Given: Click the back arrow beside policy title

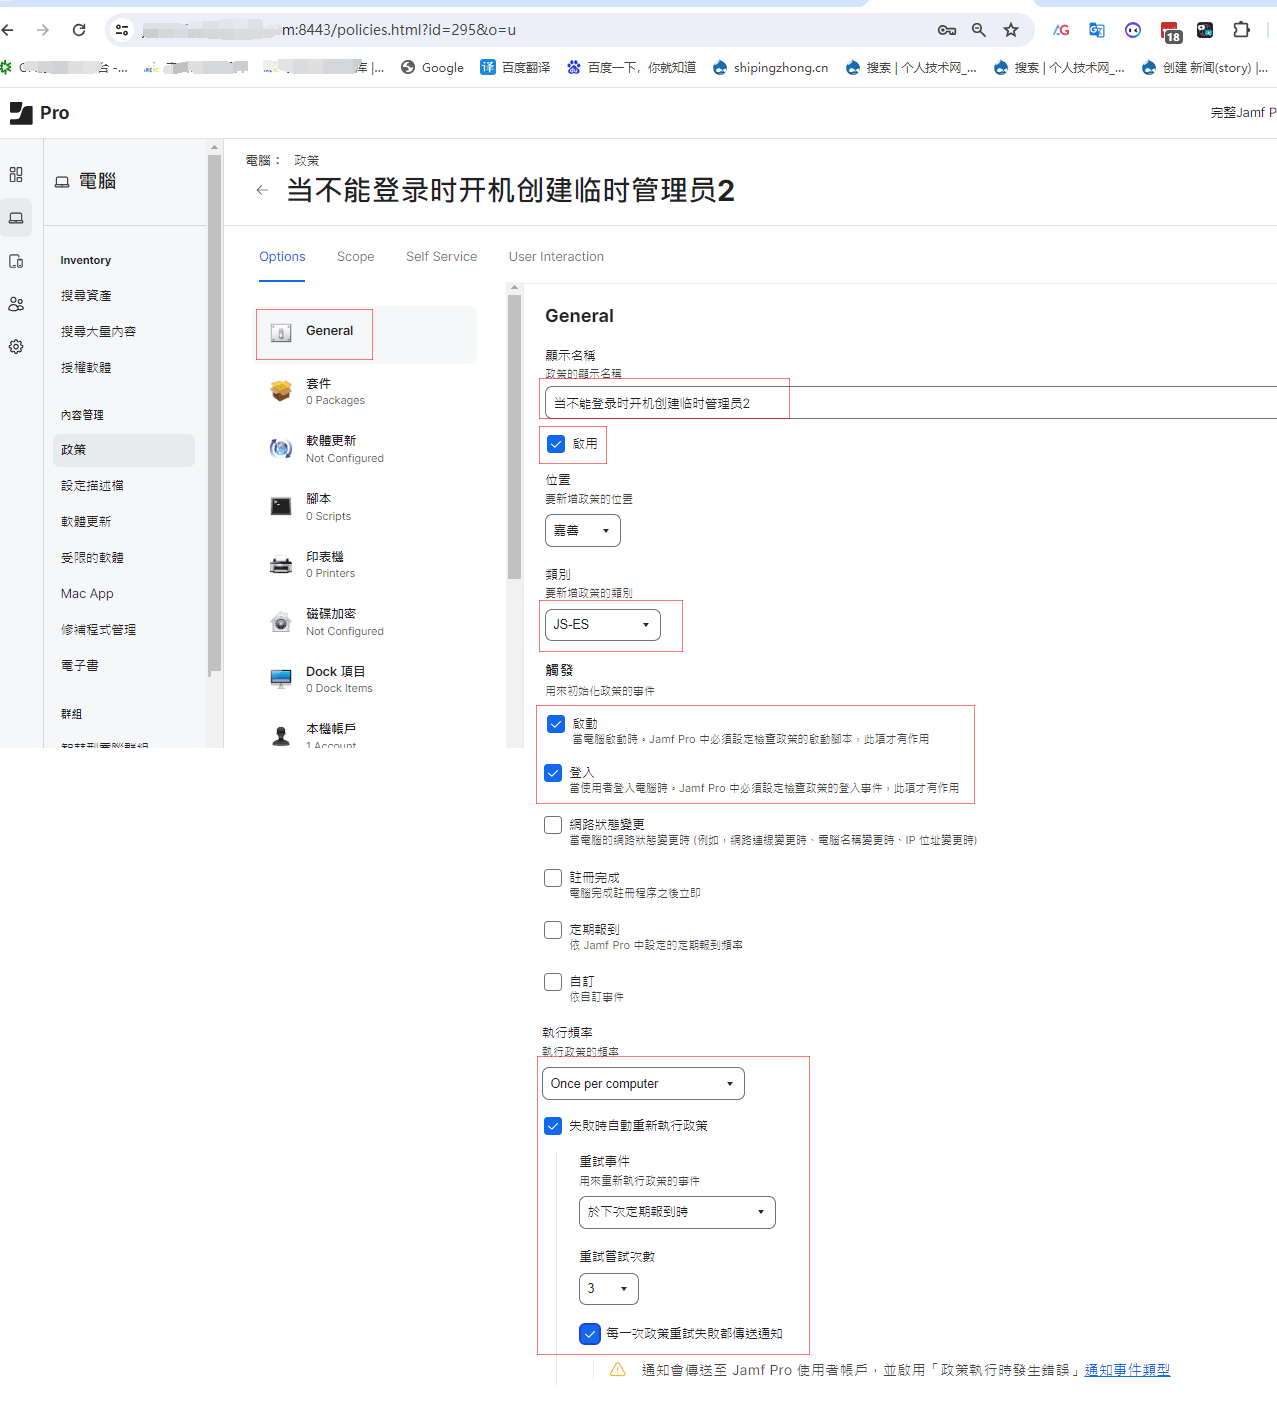Looking at the screenshot, I should click(x=262, y=190).
